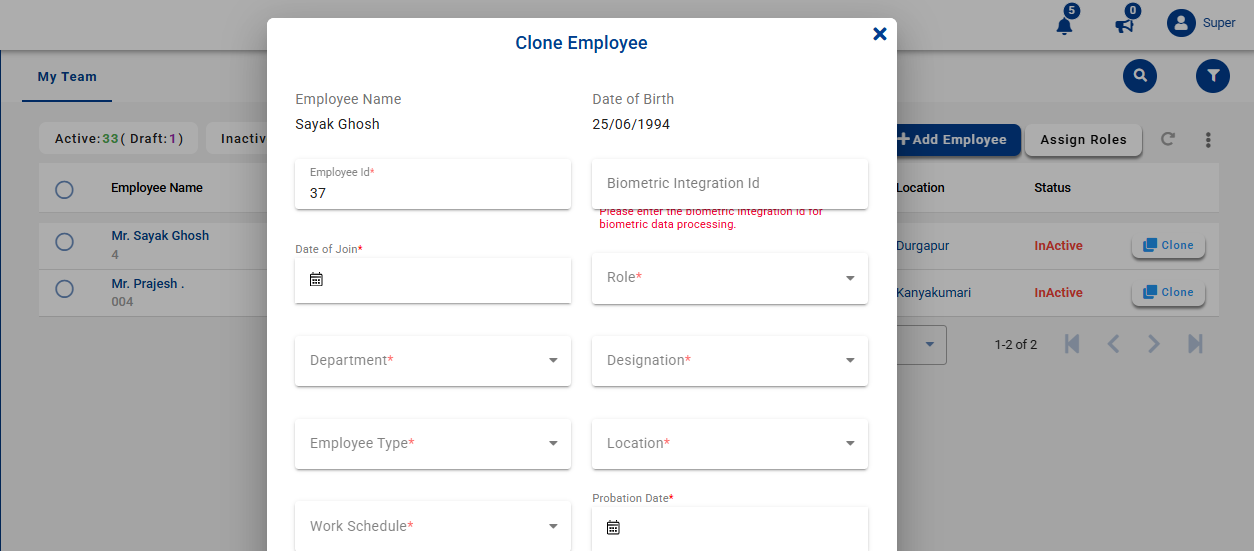This screenshot has width=1254, height=551.
Task: Select the Mr. Sayak Ghosh row radio button
Action: [x=64, y=242]
